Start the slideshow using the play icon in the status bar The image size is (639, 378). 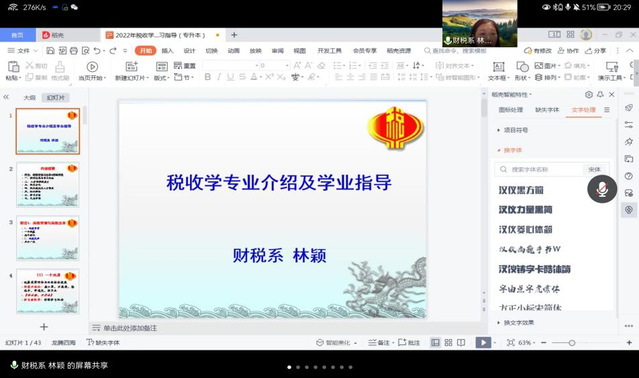[483, 343]
